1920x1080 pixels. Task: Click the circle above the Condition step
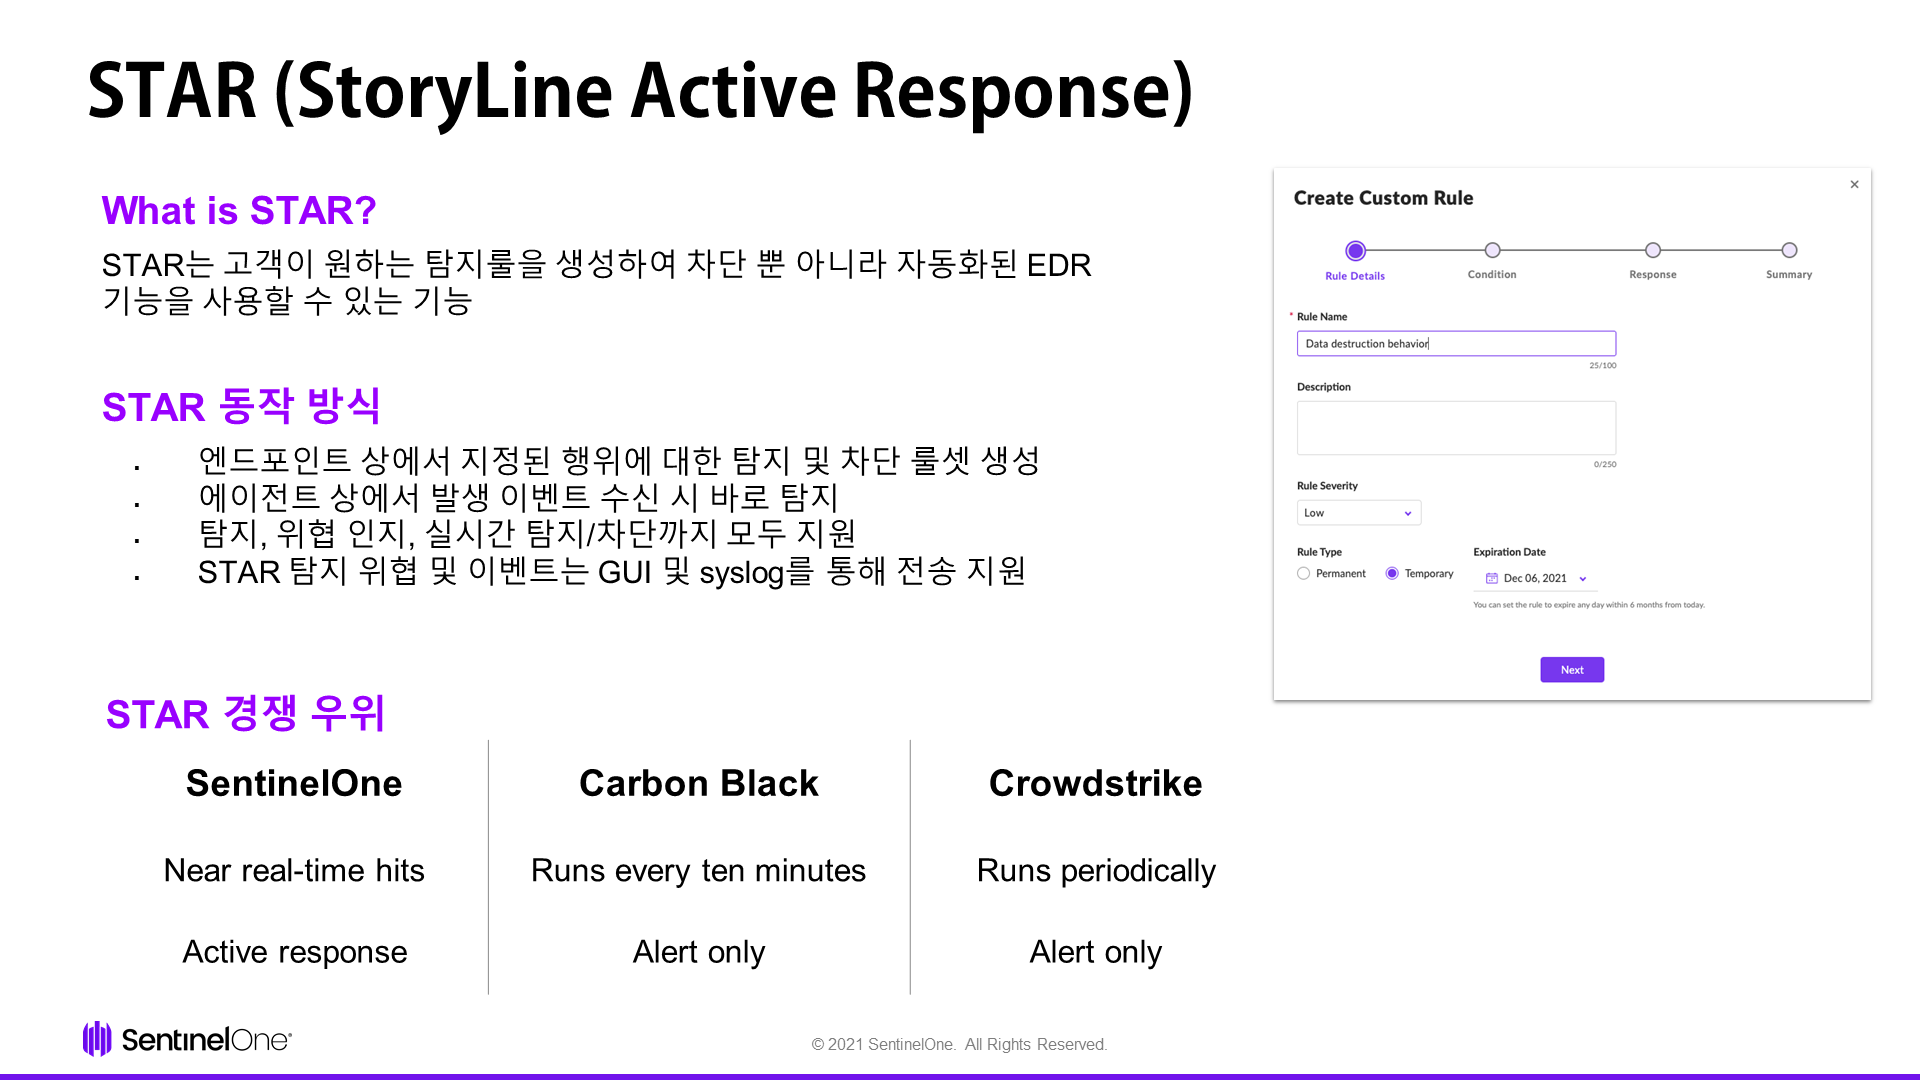[x=1492, y=250]
